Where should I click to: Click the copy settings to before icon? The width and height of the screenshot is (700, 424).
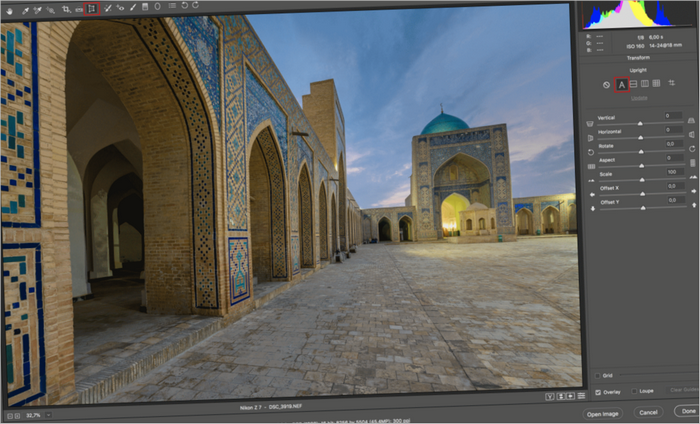[x=571, y=396]
